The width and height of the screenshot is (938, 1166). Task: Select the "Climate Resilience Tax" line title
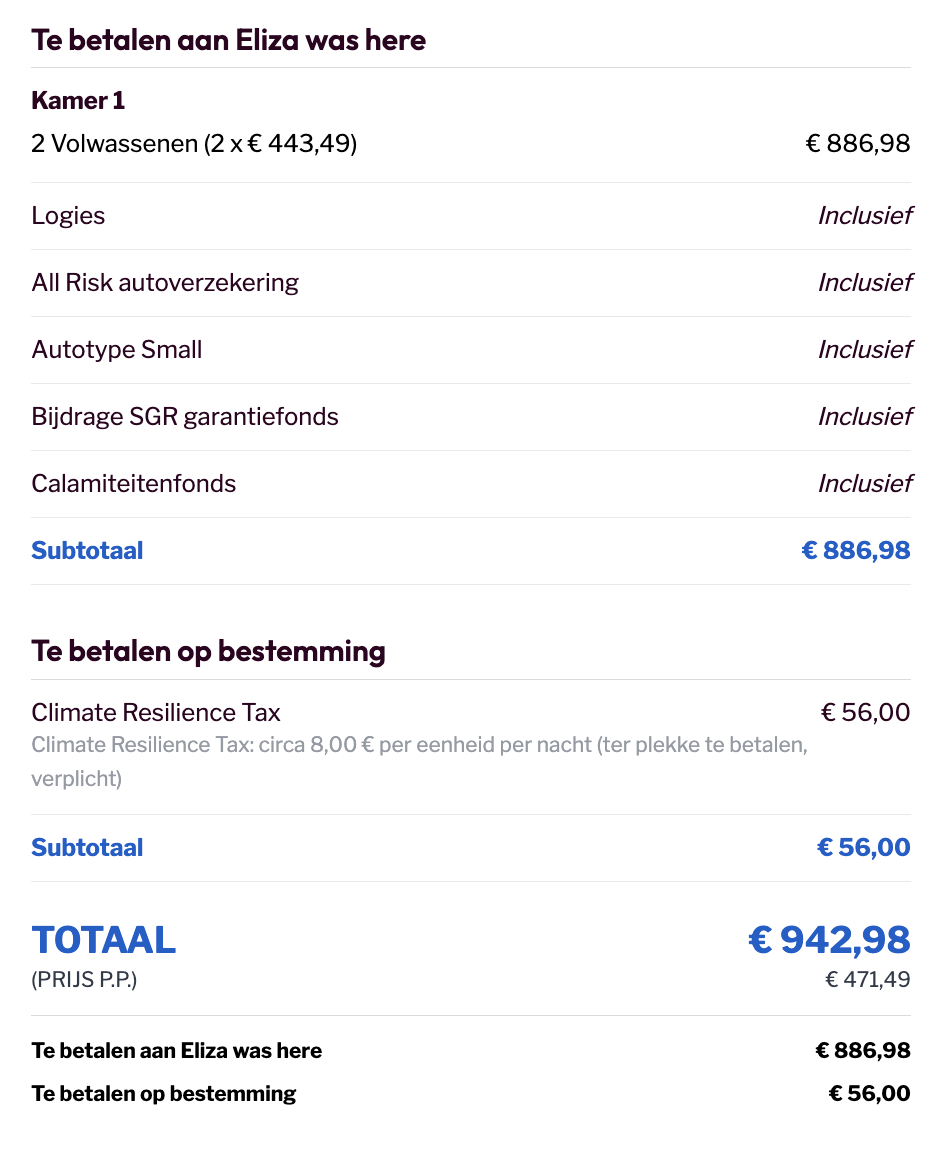[156, 713]
